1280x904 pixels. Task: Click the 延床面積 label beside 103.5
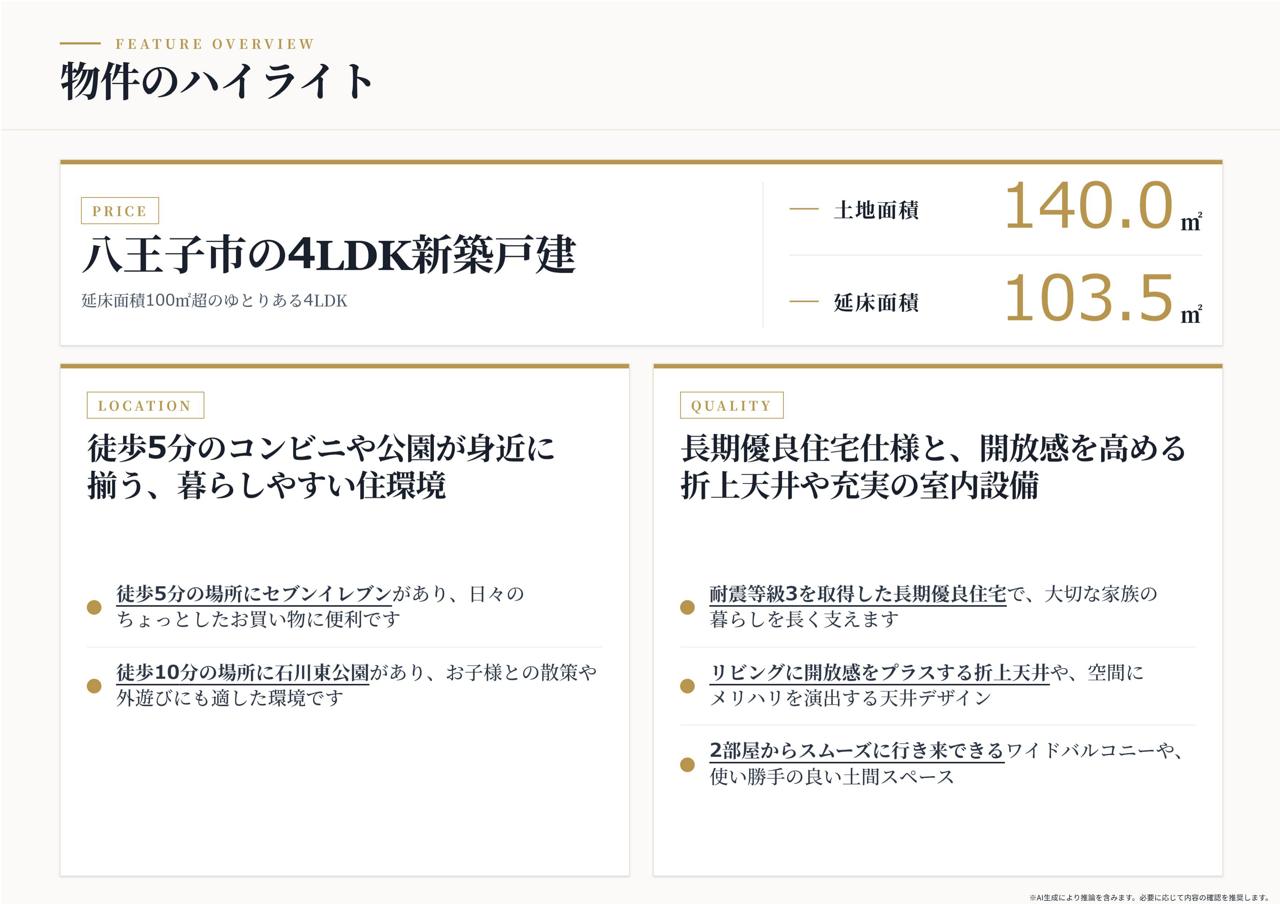click(876, 302)
